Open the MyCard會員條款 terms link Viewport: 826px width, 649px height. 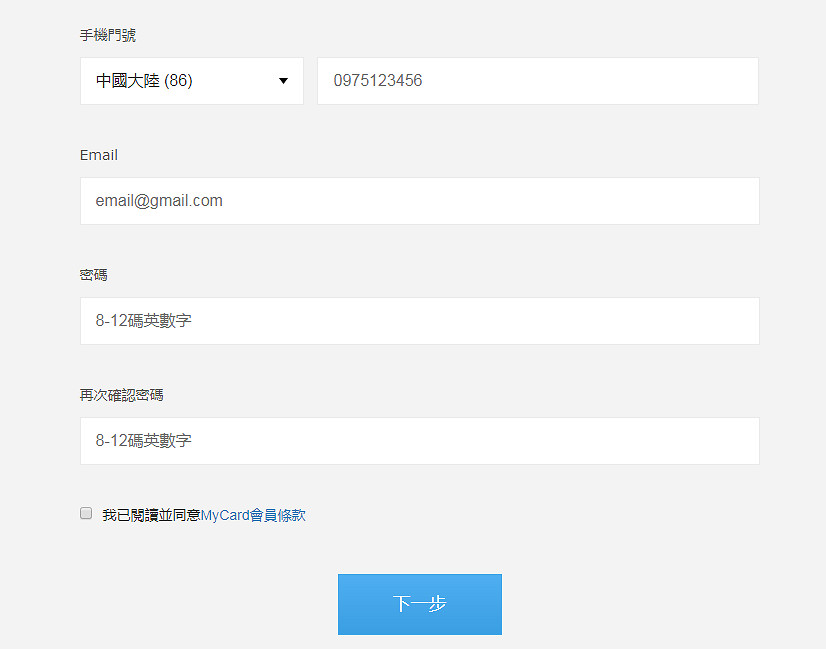[x=252, y=514]
